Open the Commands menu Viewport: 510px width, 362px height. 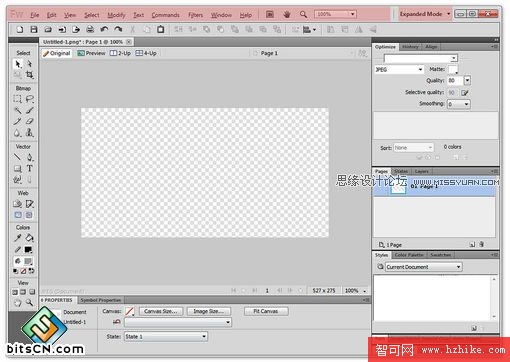pyautogui.click(x=165, y=15)
